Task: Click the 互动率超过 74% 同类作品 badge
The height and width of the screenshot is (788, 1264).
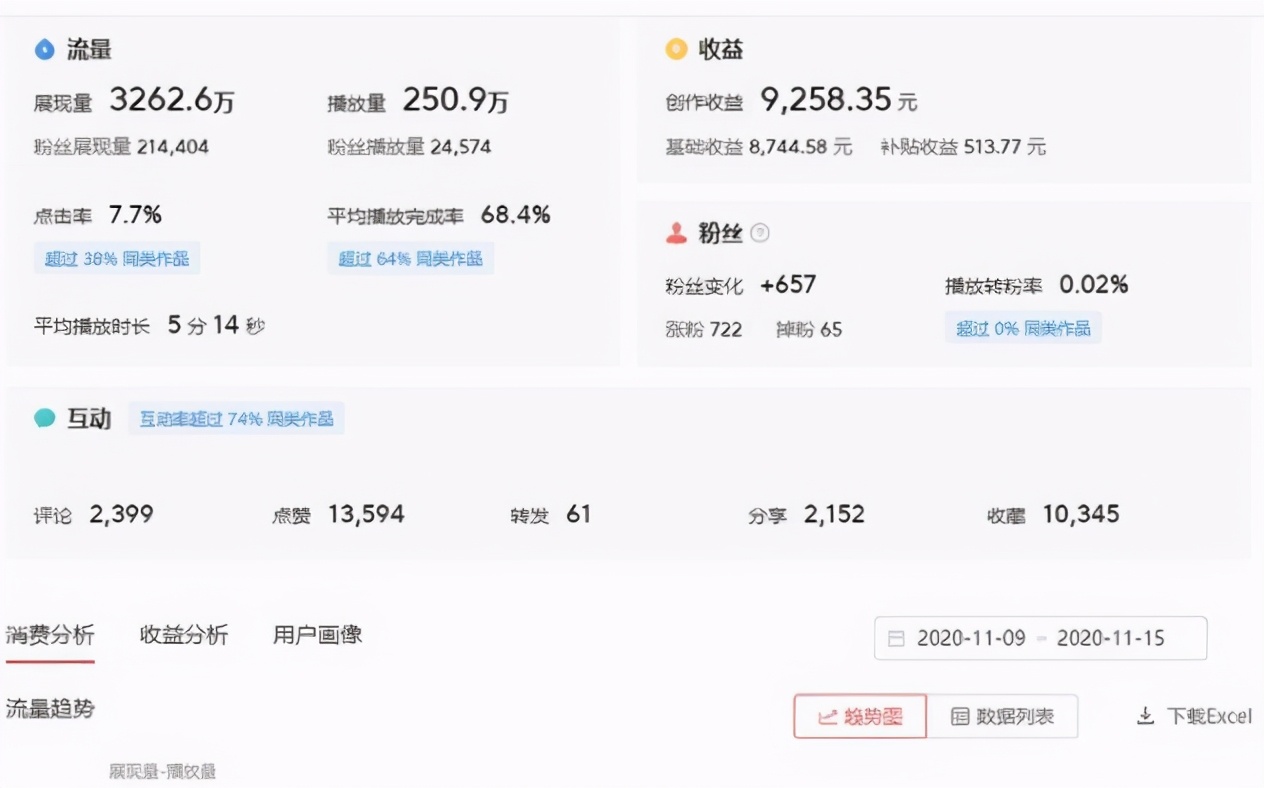Action: click(237, 419)
